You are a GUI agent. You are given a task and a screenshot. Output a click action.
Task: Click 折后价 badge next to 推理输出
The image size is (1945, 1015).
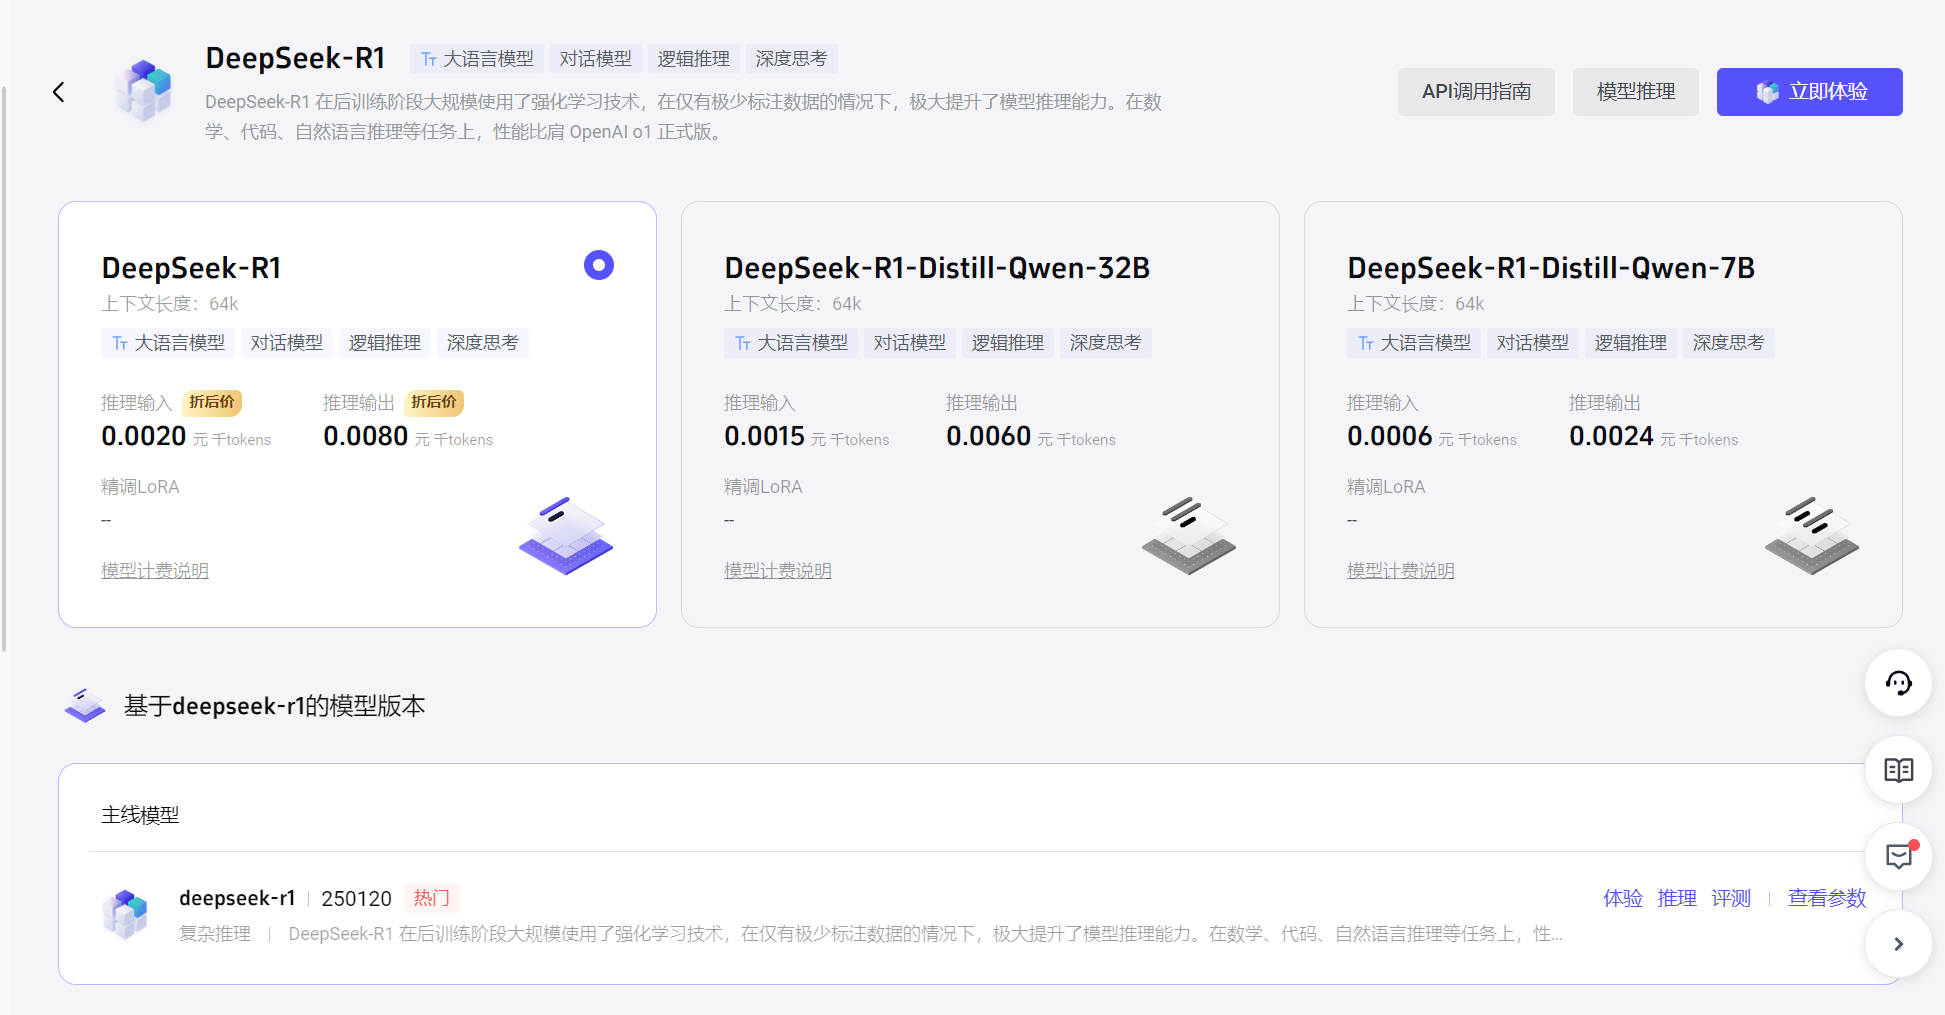point(434,402)
